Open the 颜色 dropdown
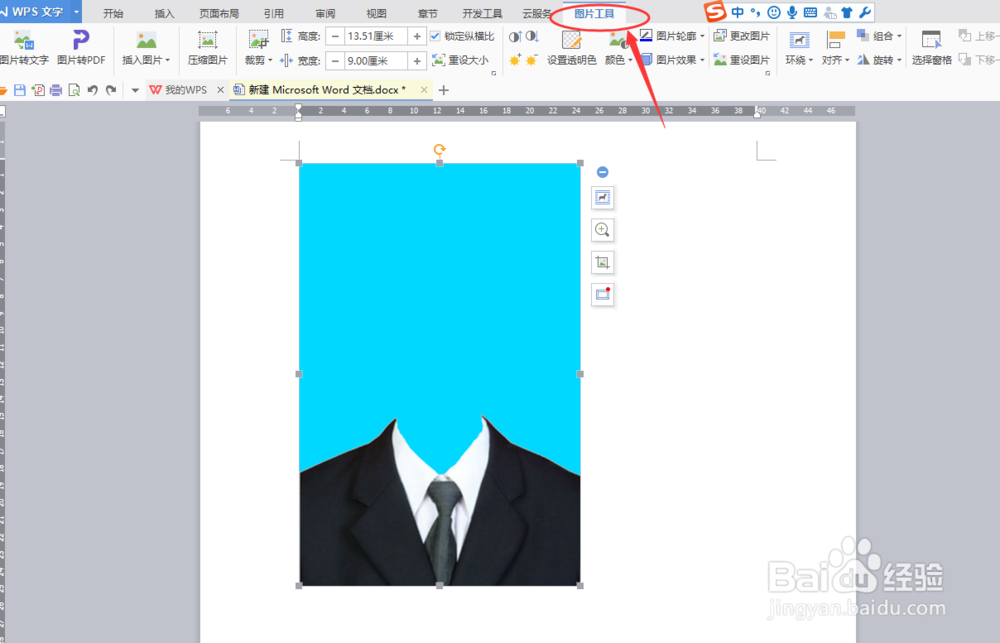 pos(618,60)
